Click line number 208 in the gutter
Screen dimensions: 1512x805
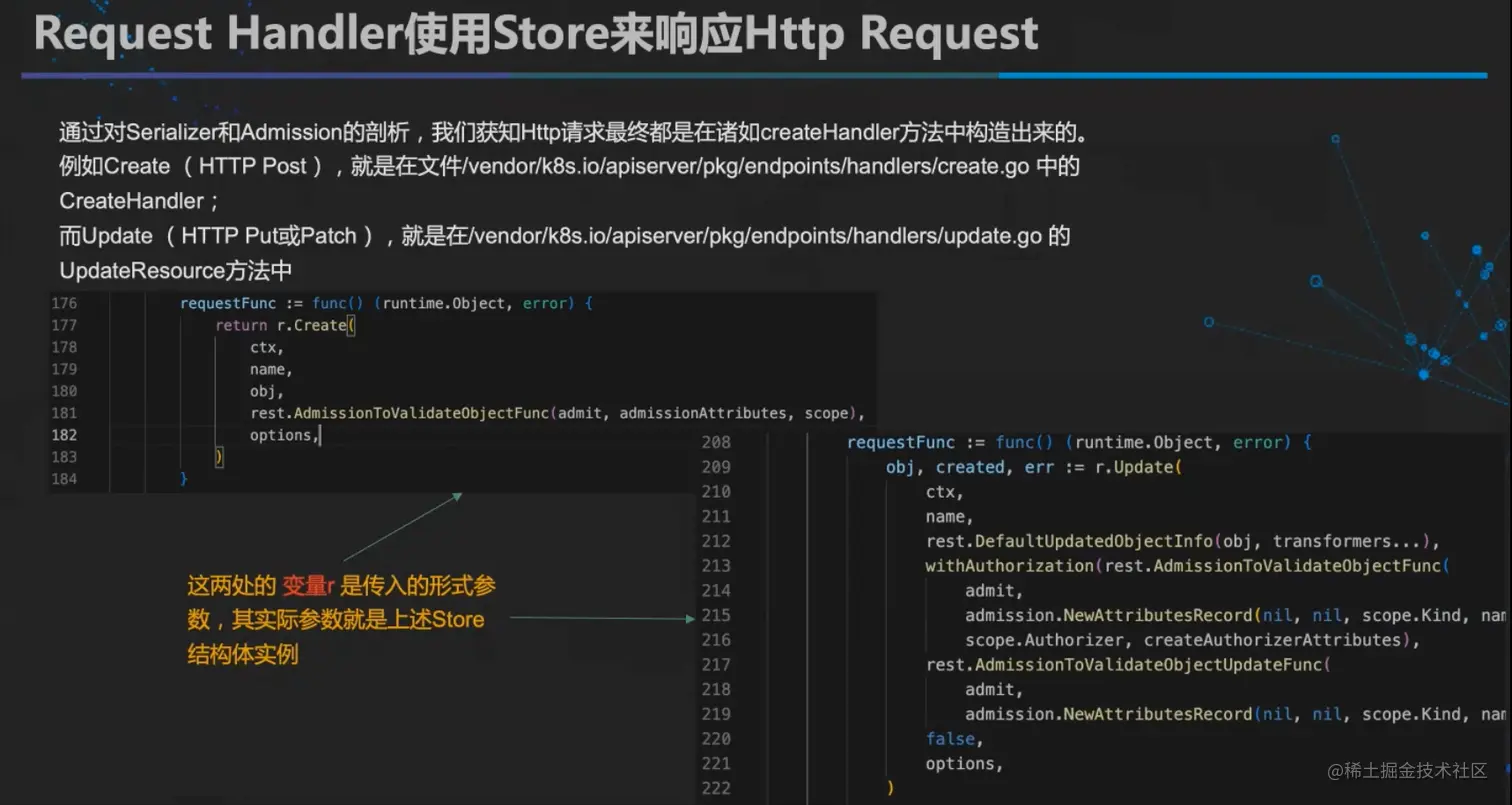point(716,442)
